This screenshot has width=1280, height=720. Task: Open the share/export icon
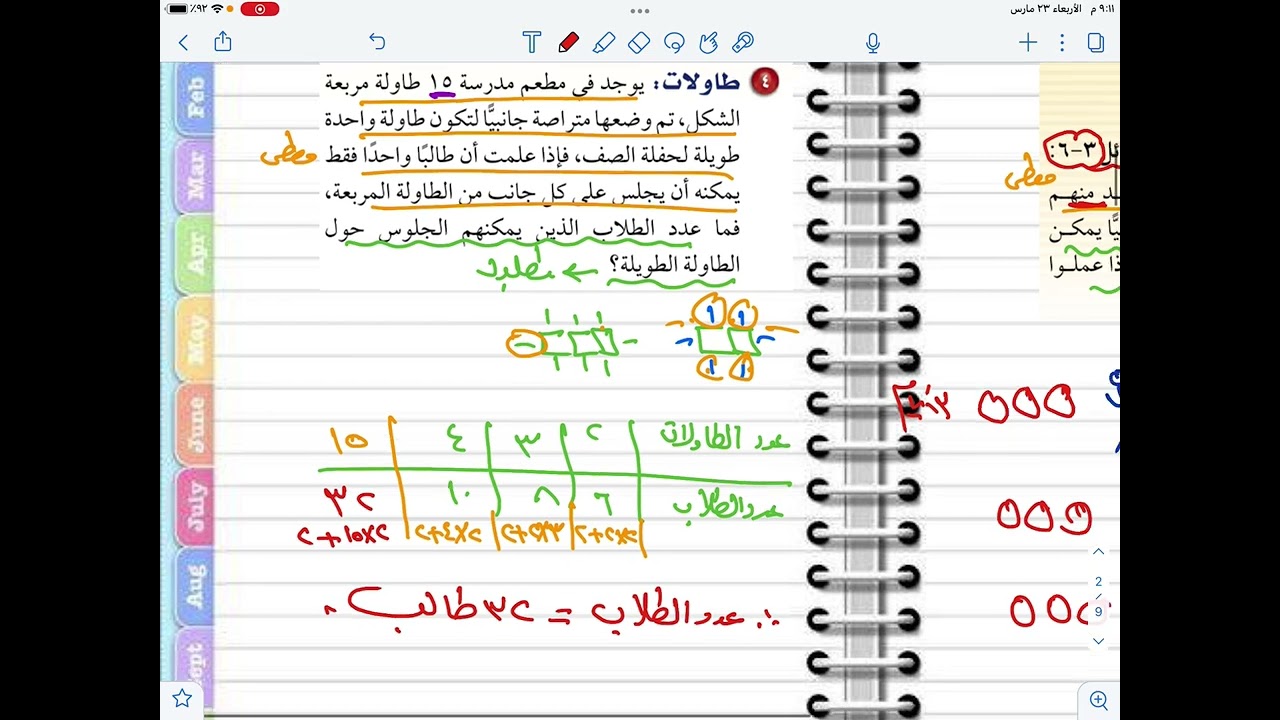pyautogui.click(x=223, y=41)
